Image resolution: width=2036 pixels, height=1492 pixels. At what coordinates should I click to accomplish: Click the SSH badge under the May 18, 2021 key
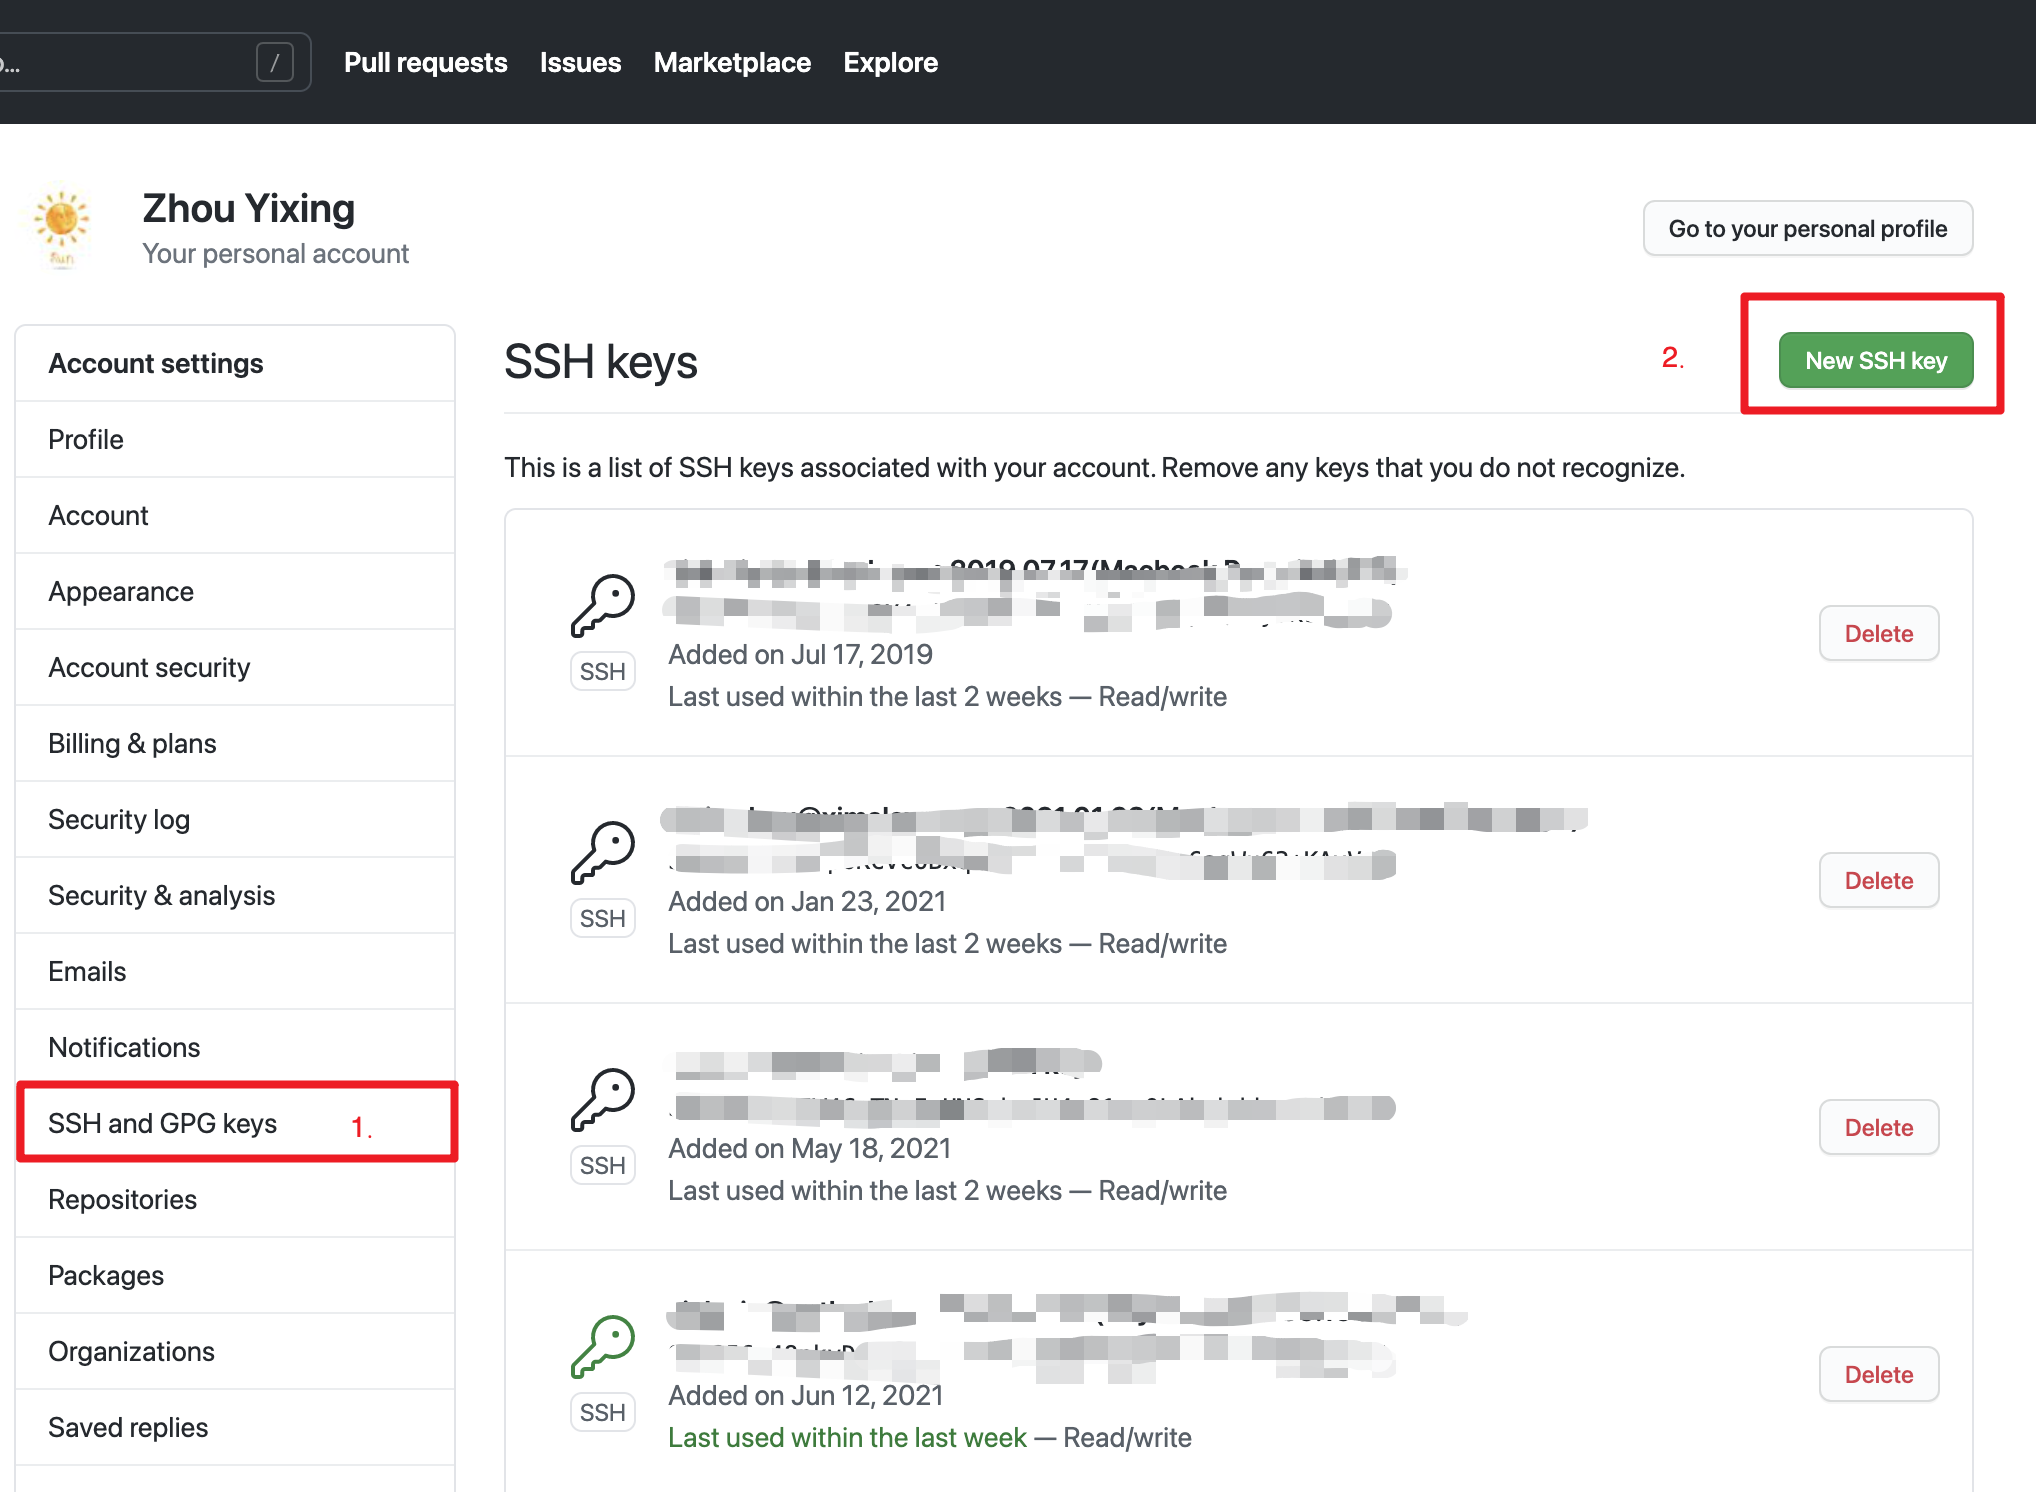(x=603, y=1165)
